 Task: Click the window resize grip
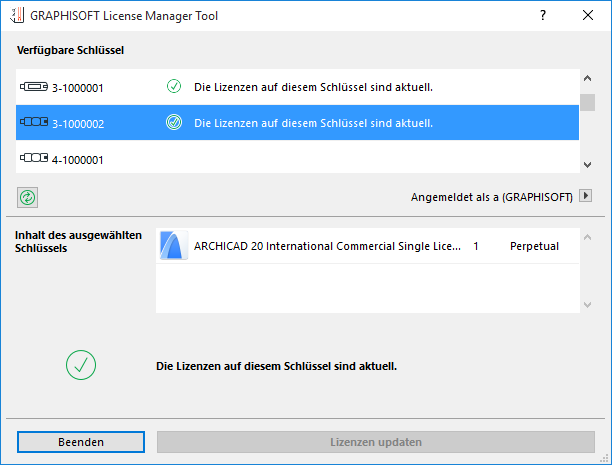pos(605,459)
